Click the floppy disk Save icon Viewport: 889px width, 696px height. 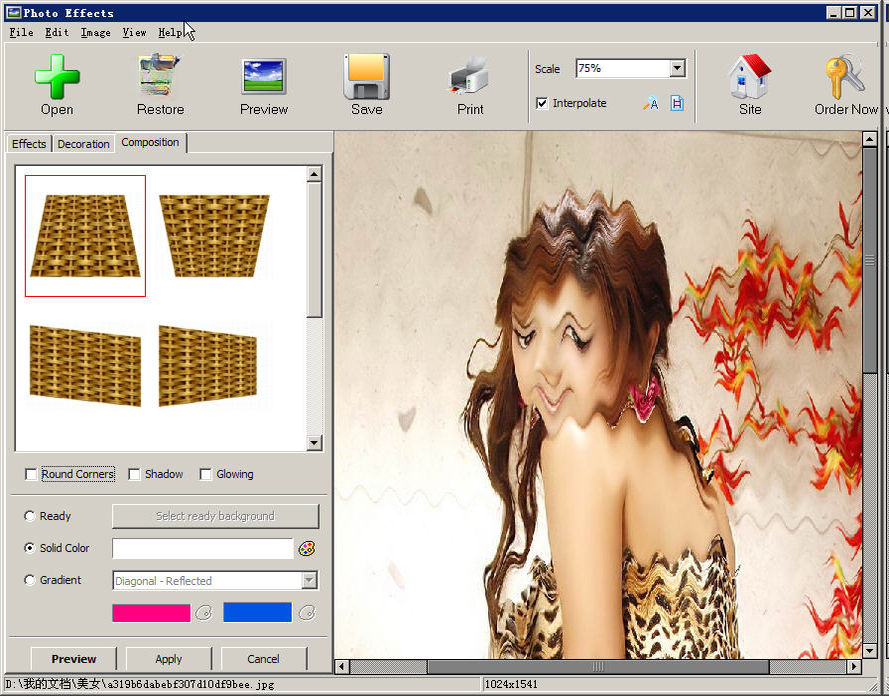tap(367, 77)
